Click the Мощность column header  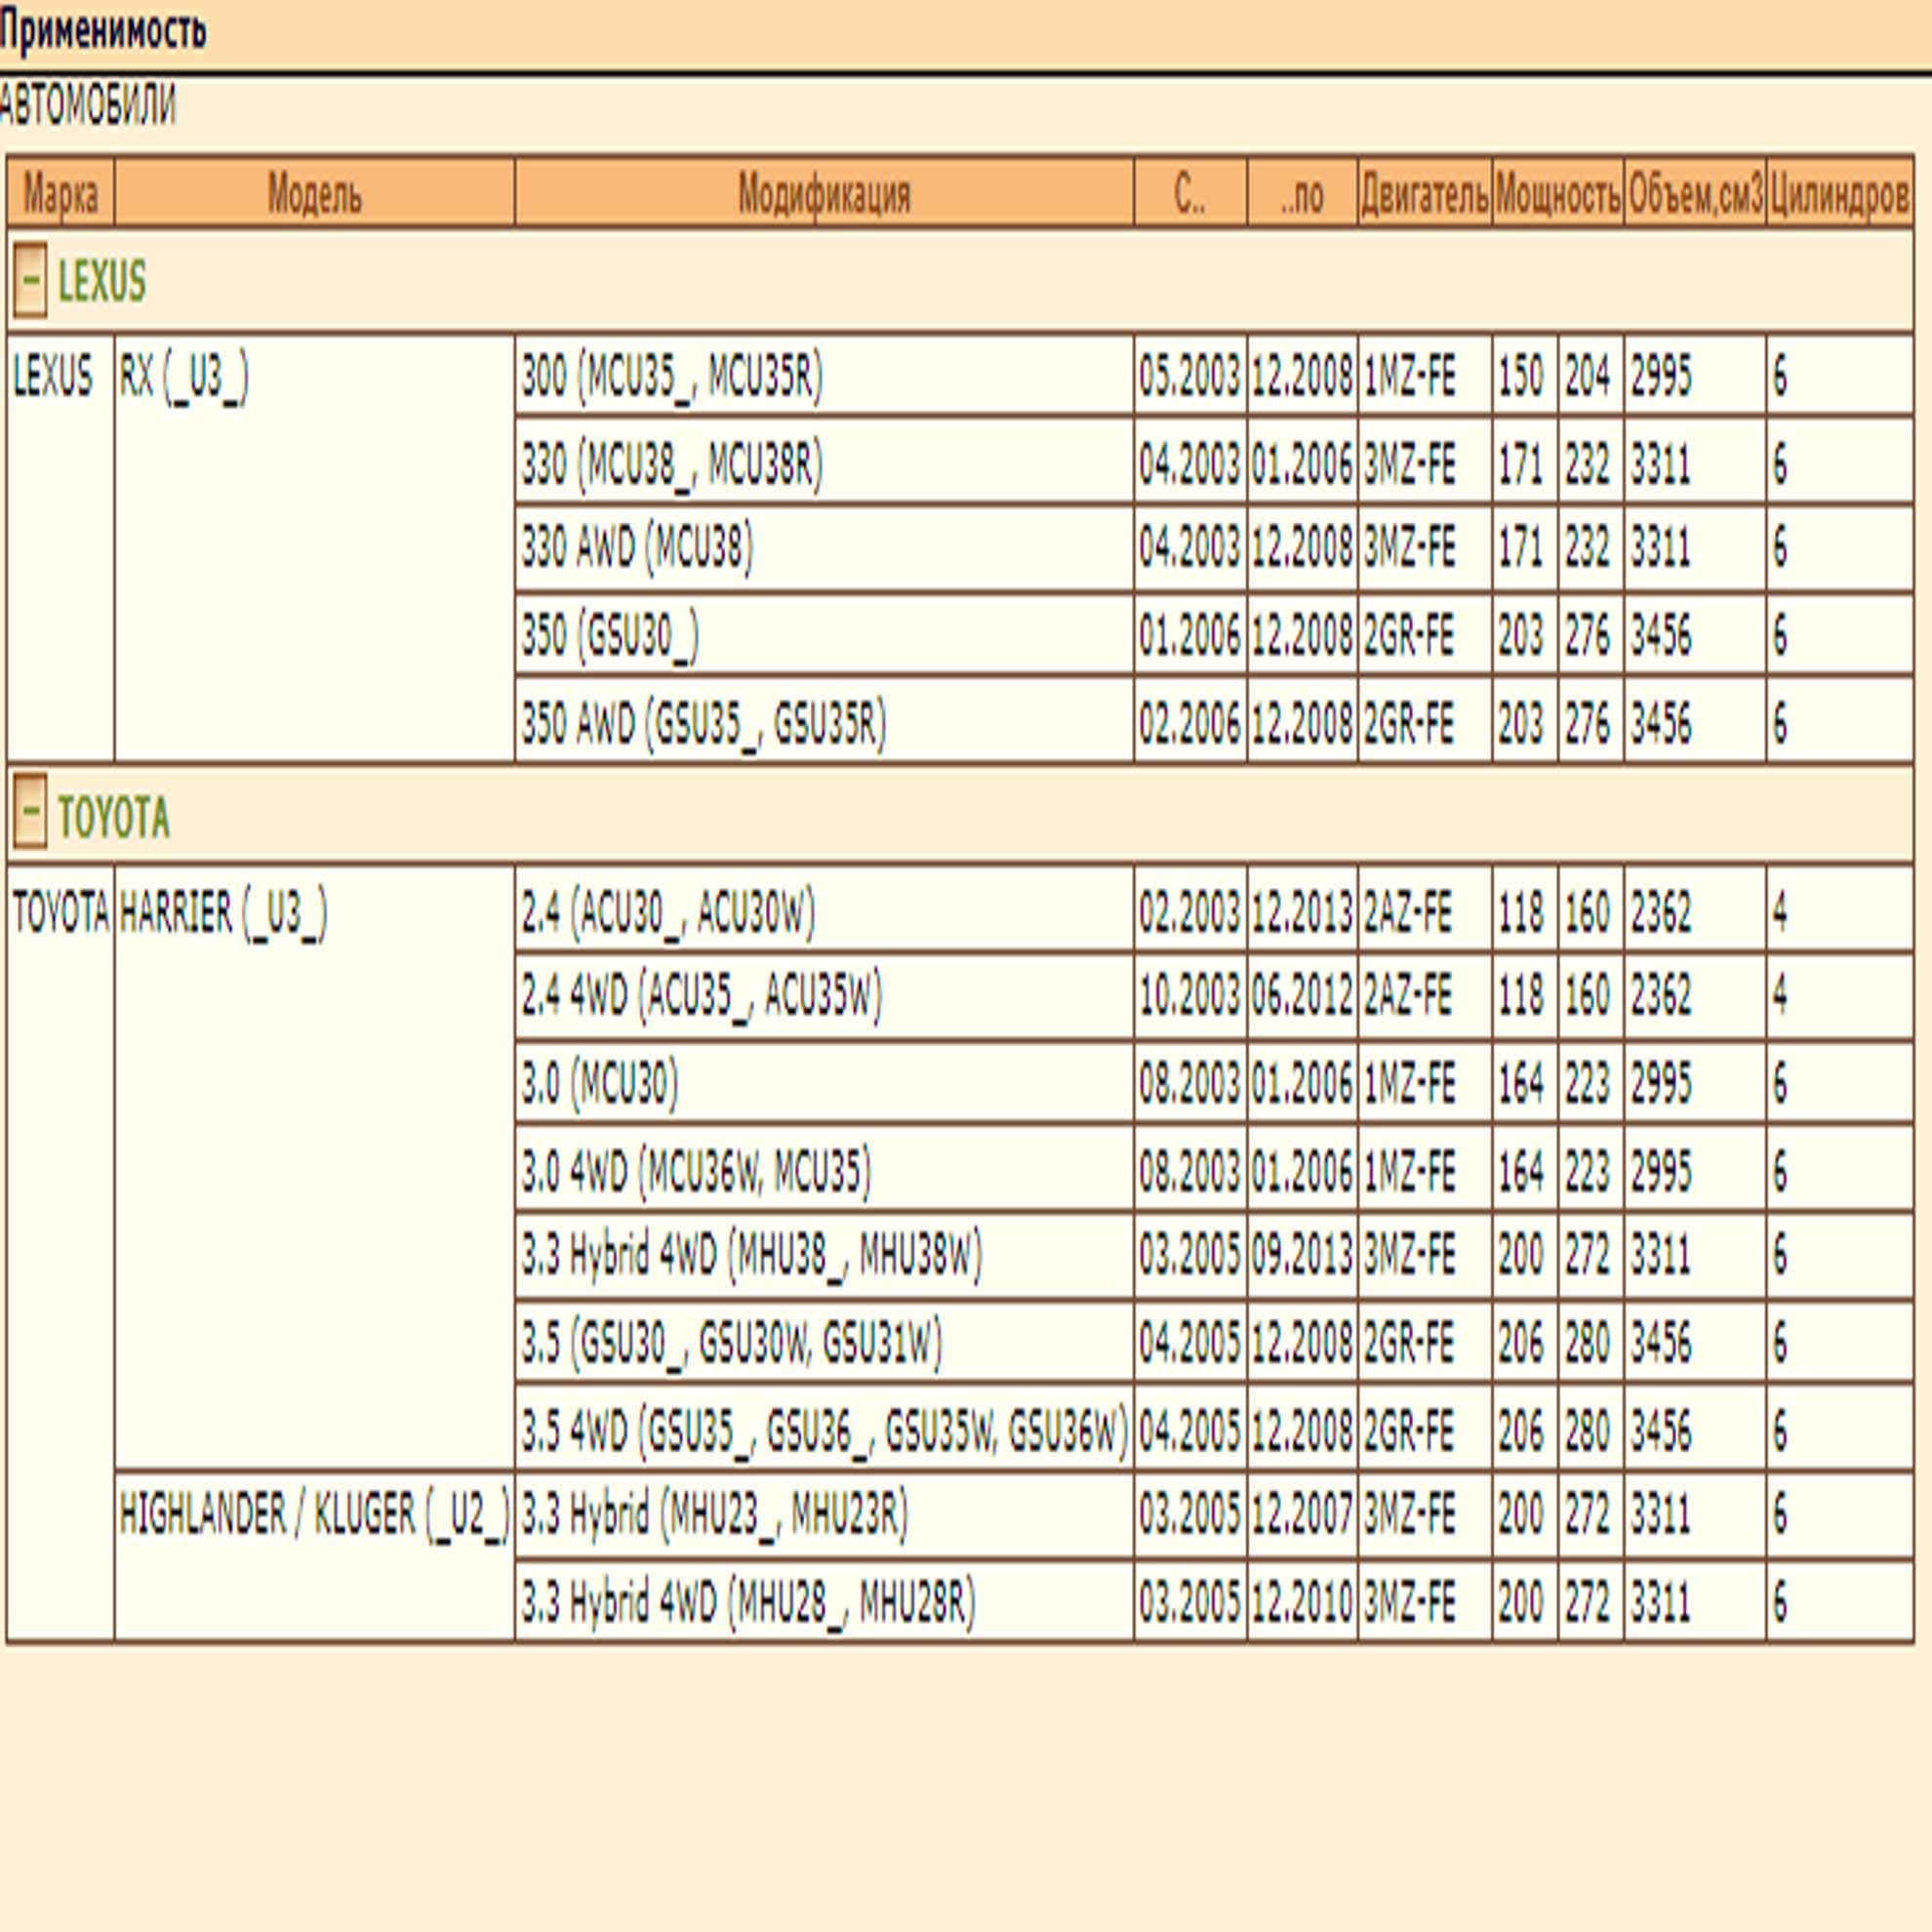pyautogui.click(x=1557, y=192)
